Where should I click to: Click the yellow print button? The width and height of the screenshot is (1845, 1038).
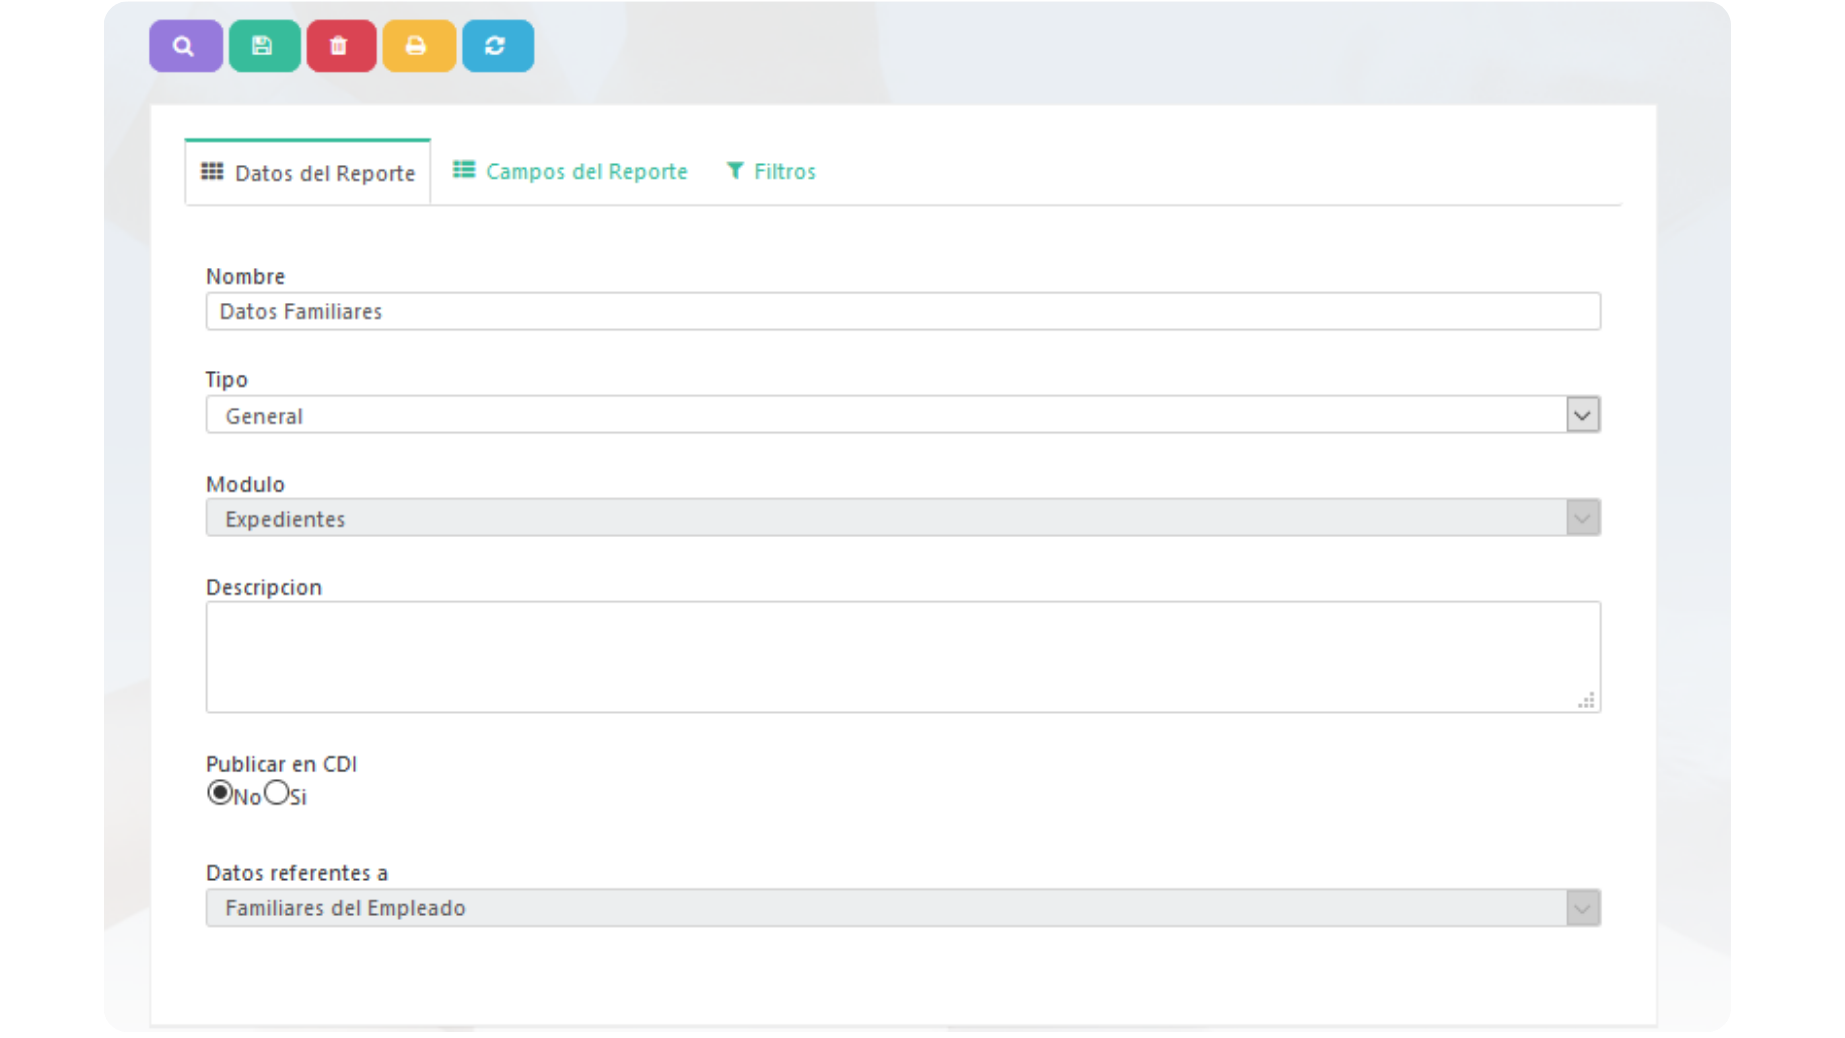[x=419, y=46]
